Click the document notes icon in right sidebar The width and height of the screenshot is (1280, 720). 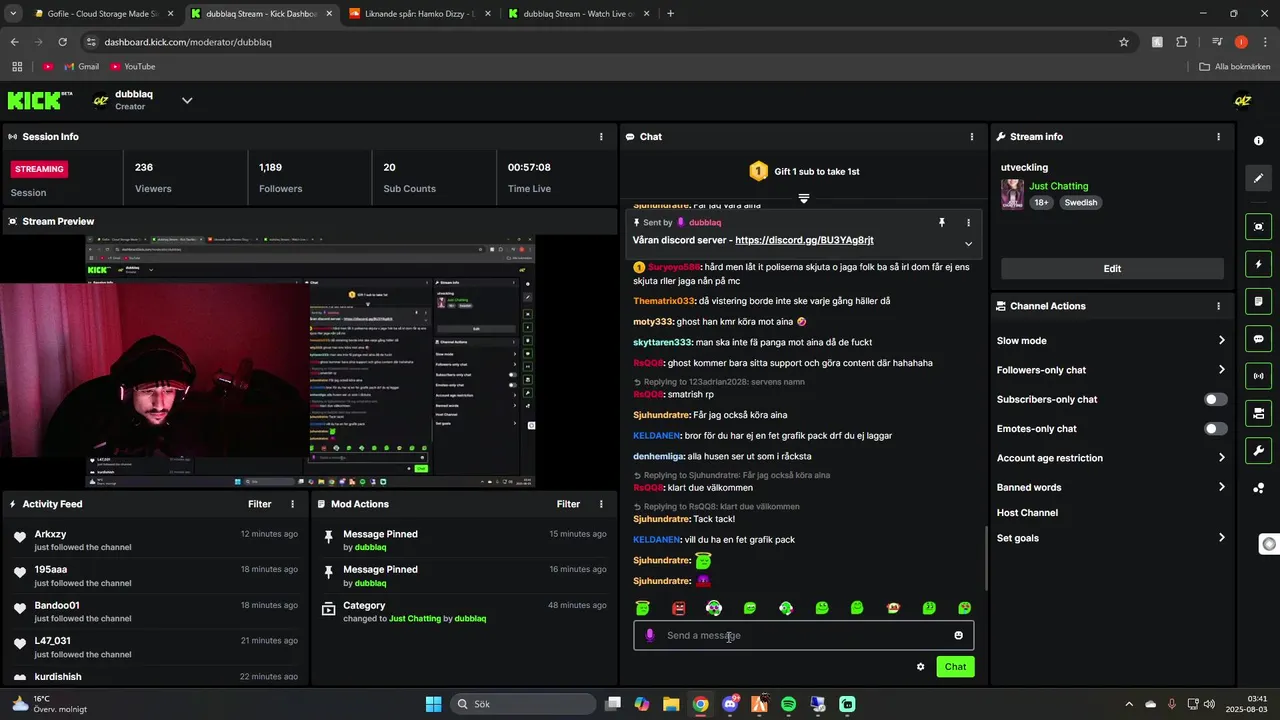[1259, 301]
